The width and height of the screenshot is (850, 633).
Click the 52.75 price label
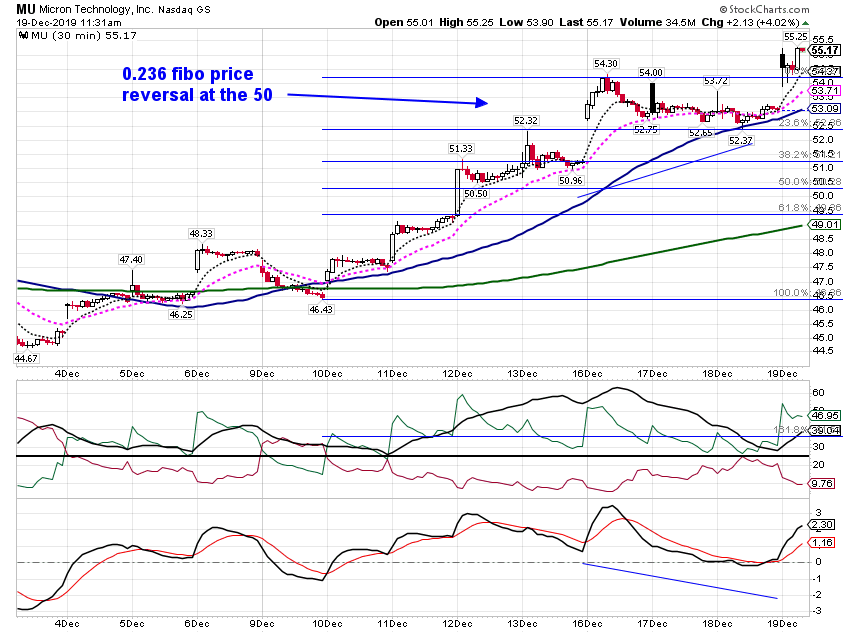click(x=646, y=130)
